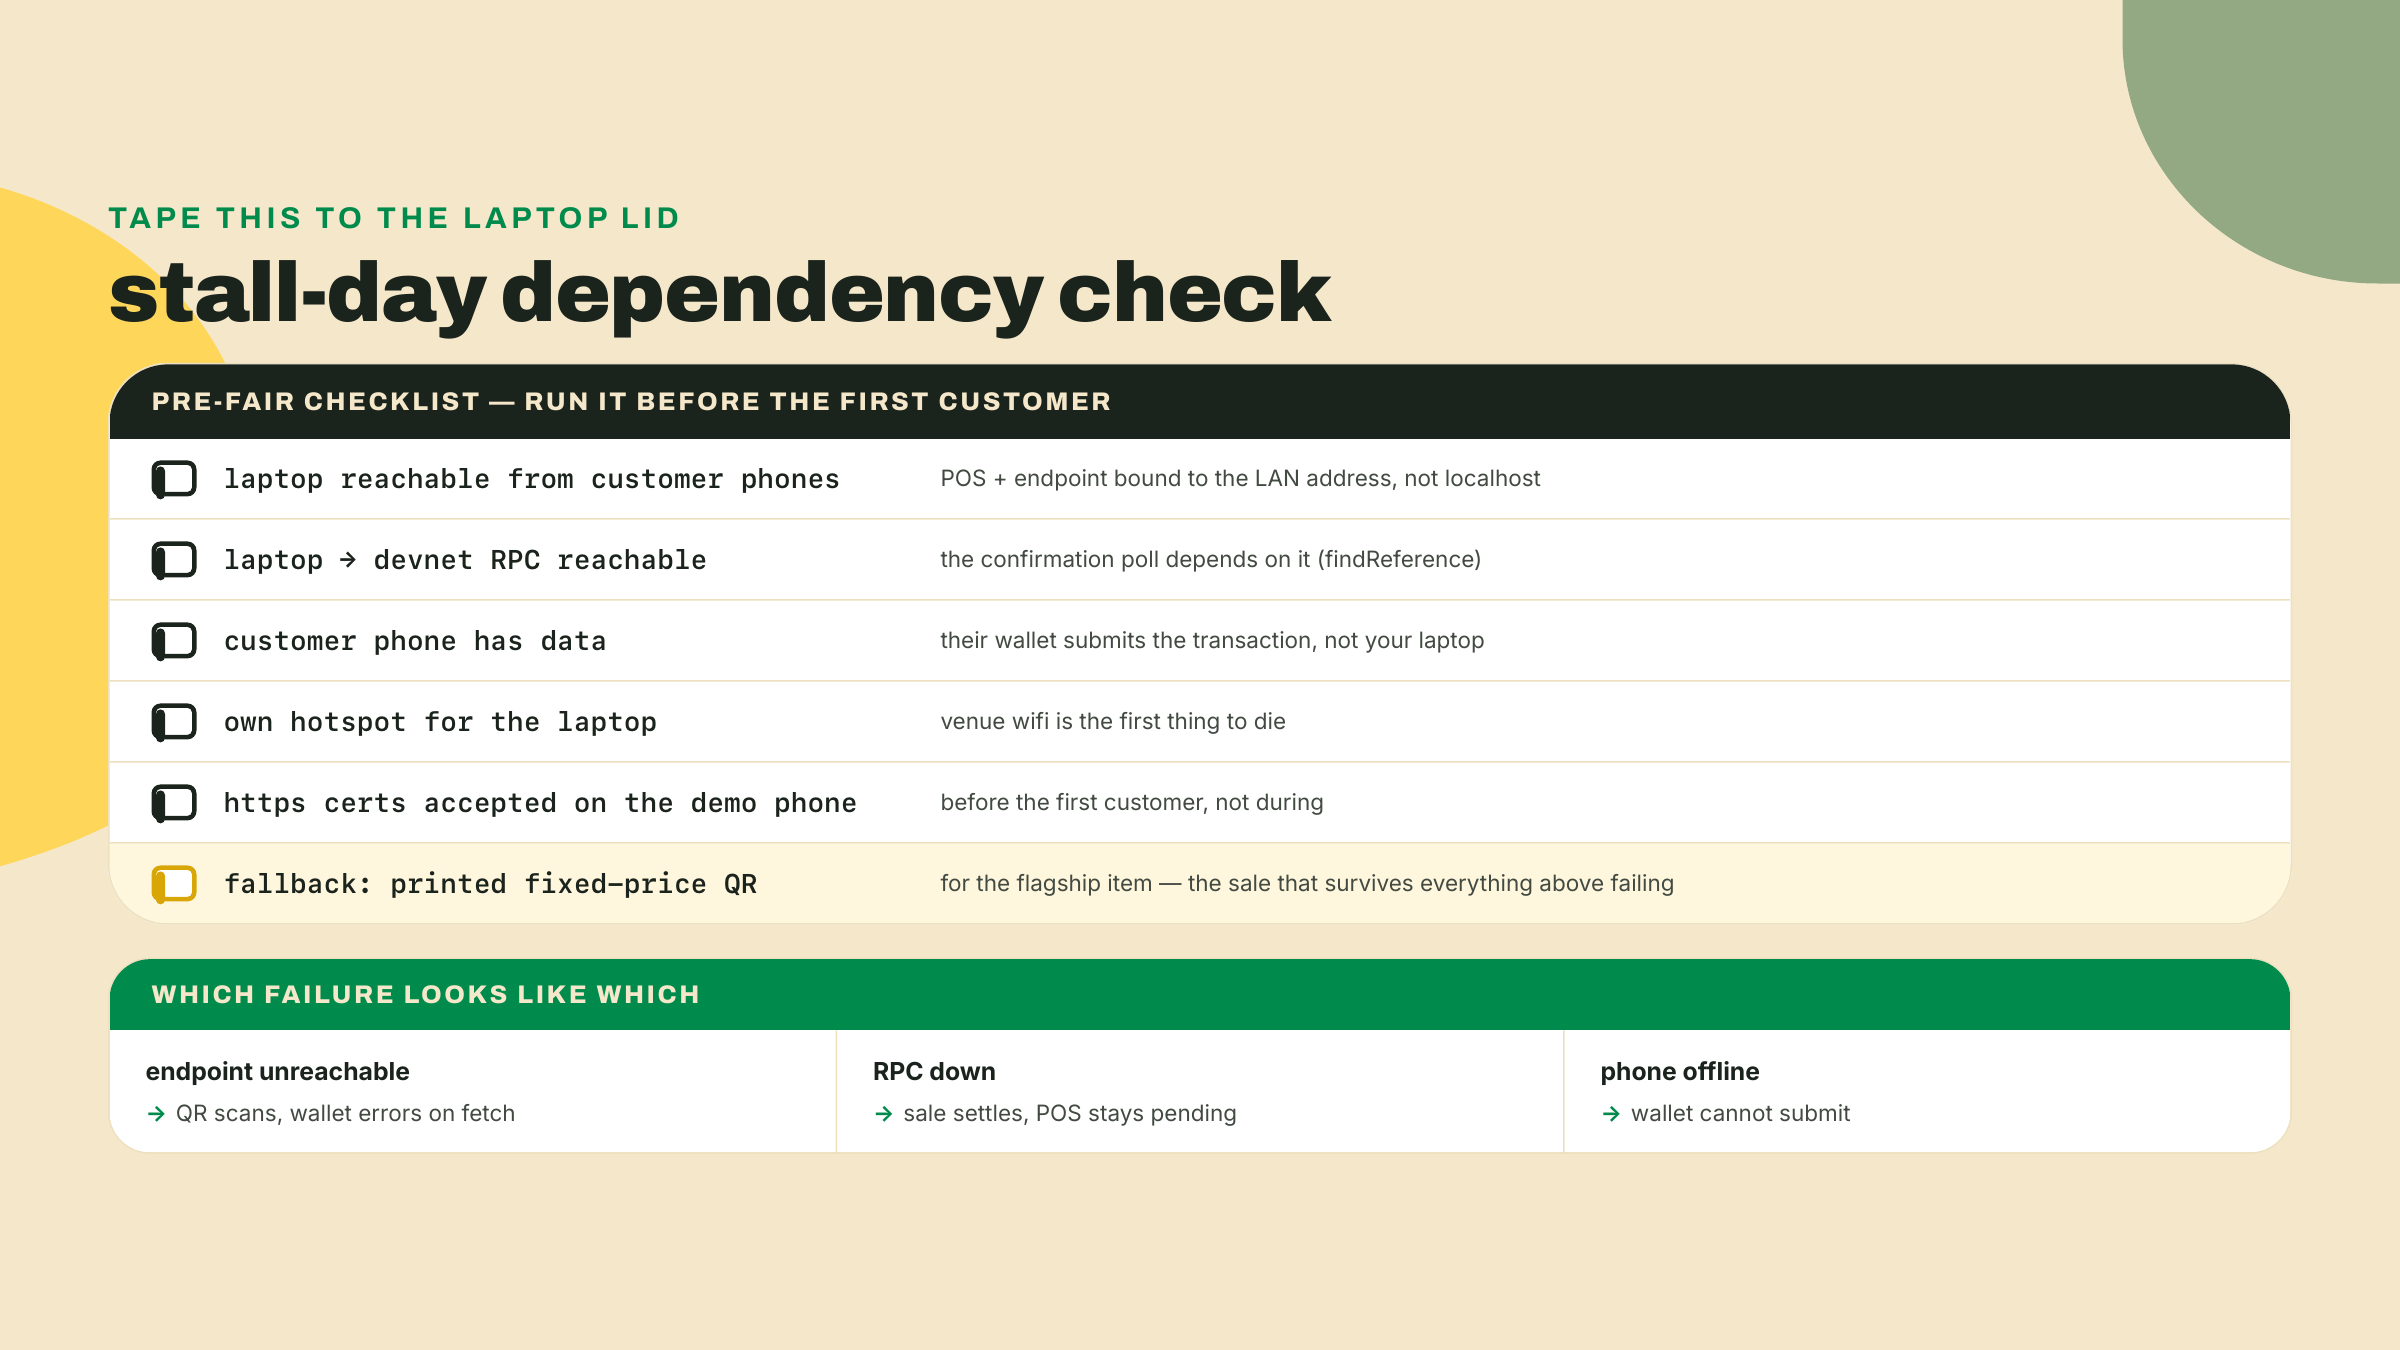The image size is (2400, 1350).
Task: Select 'own hotspot for the laptop' label
Action: [x=440, y=722]
